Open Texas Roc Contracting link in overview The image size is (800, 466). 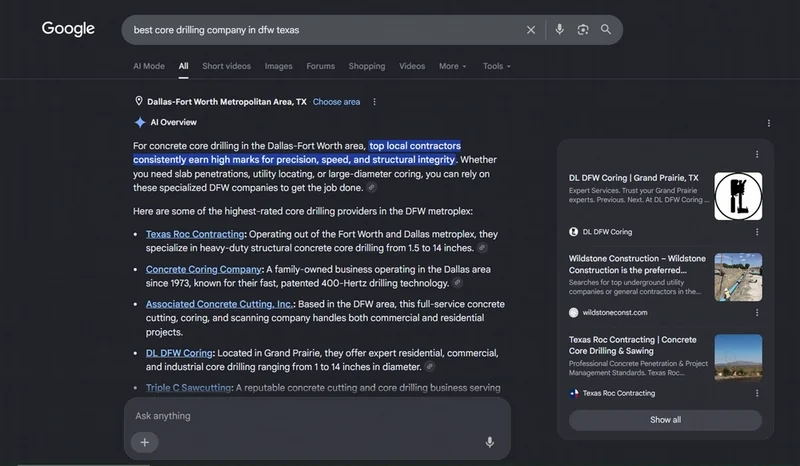[195, 234]
